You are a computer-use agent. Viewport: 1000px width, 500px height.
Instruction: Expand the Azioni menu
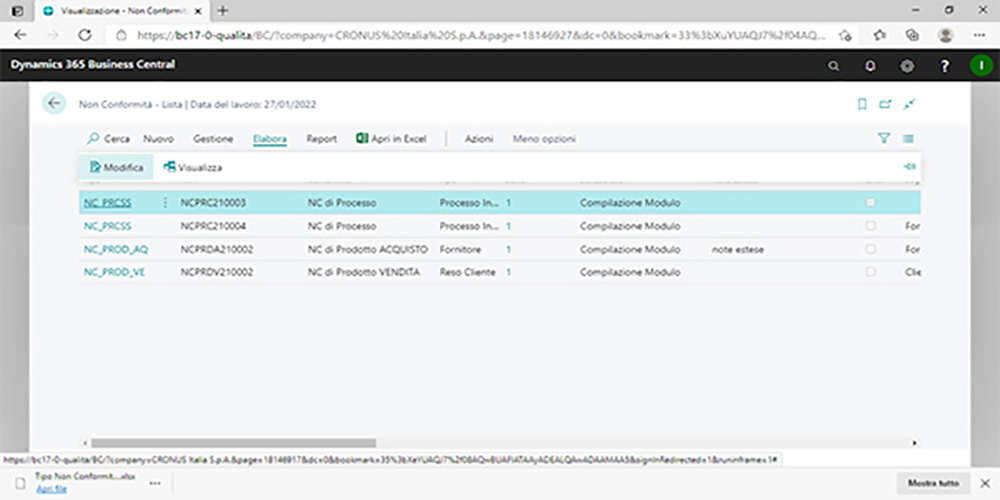(x=478, y=139)
